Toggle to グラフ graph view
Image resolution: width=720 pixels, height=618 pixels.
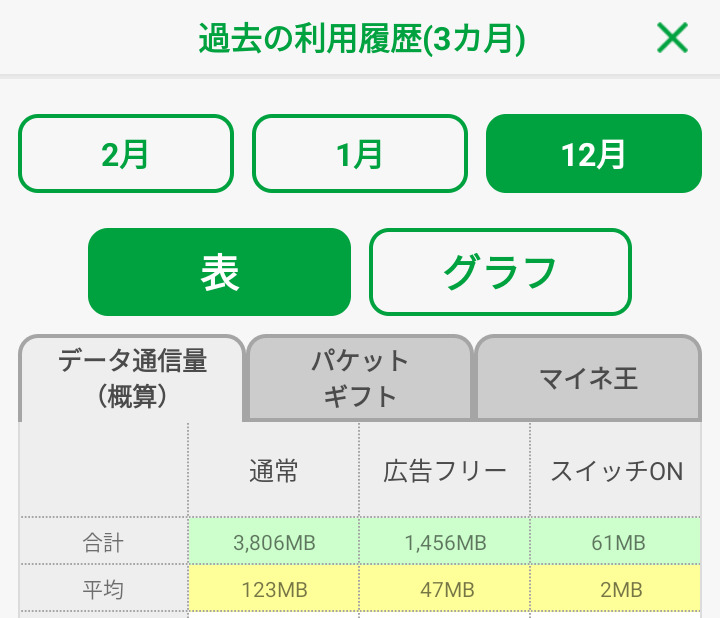coord(500,272)
